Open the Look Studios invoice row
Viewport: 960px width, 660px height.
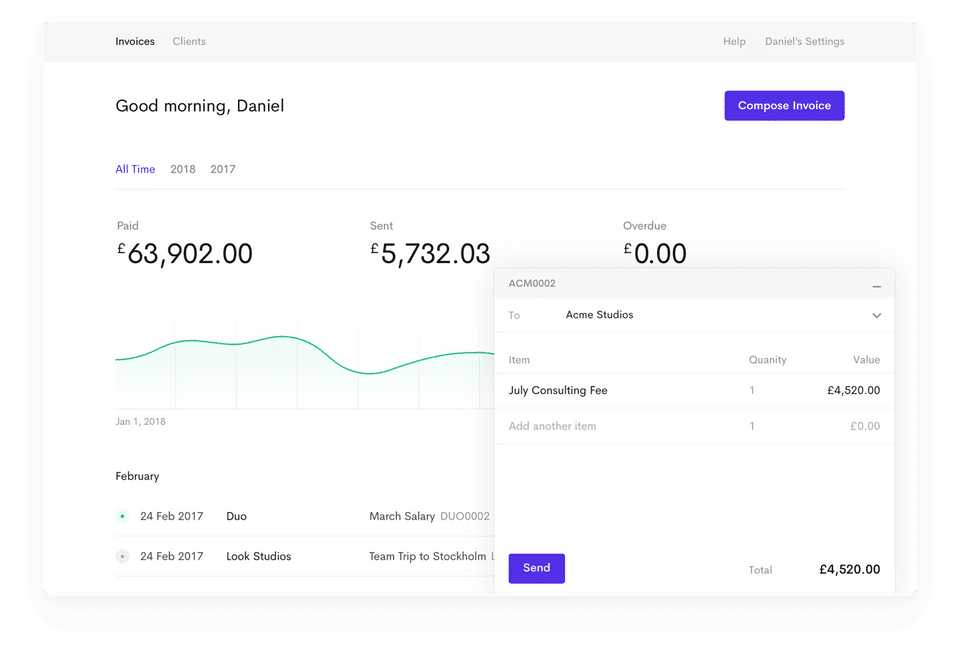[x=304, y=556]
